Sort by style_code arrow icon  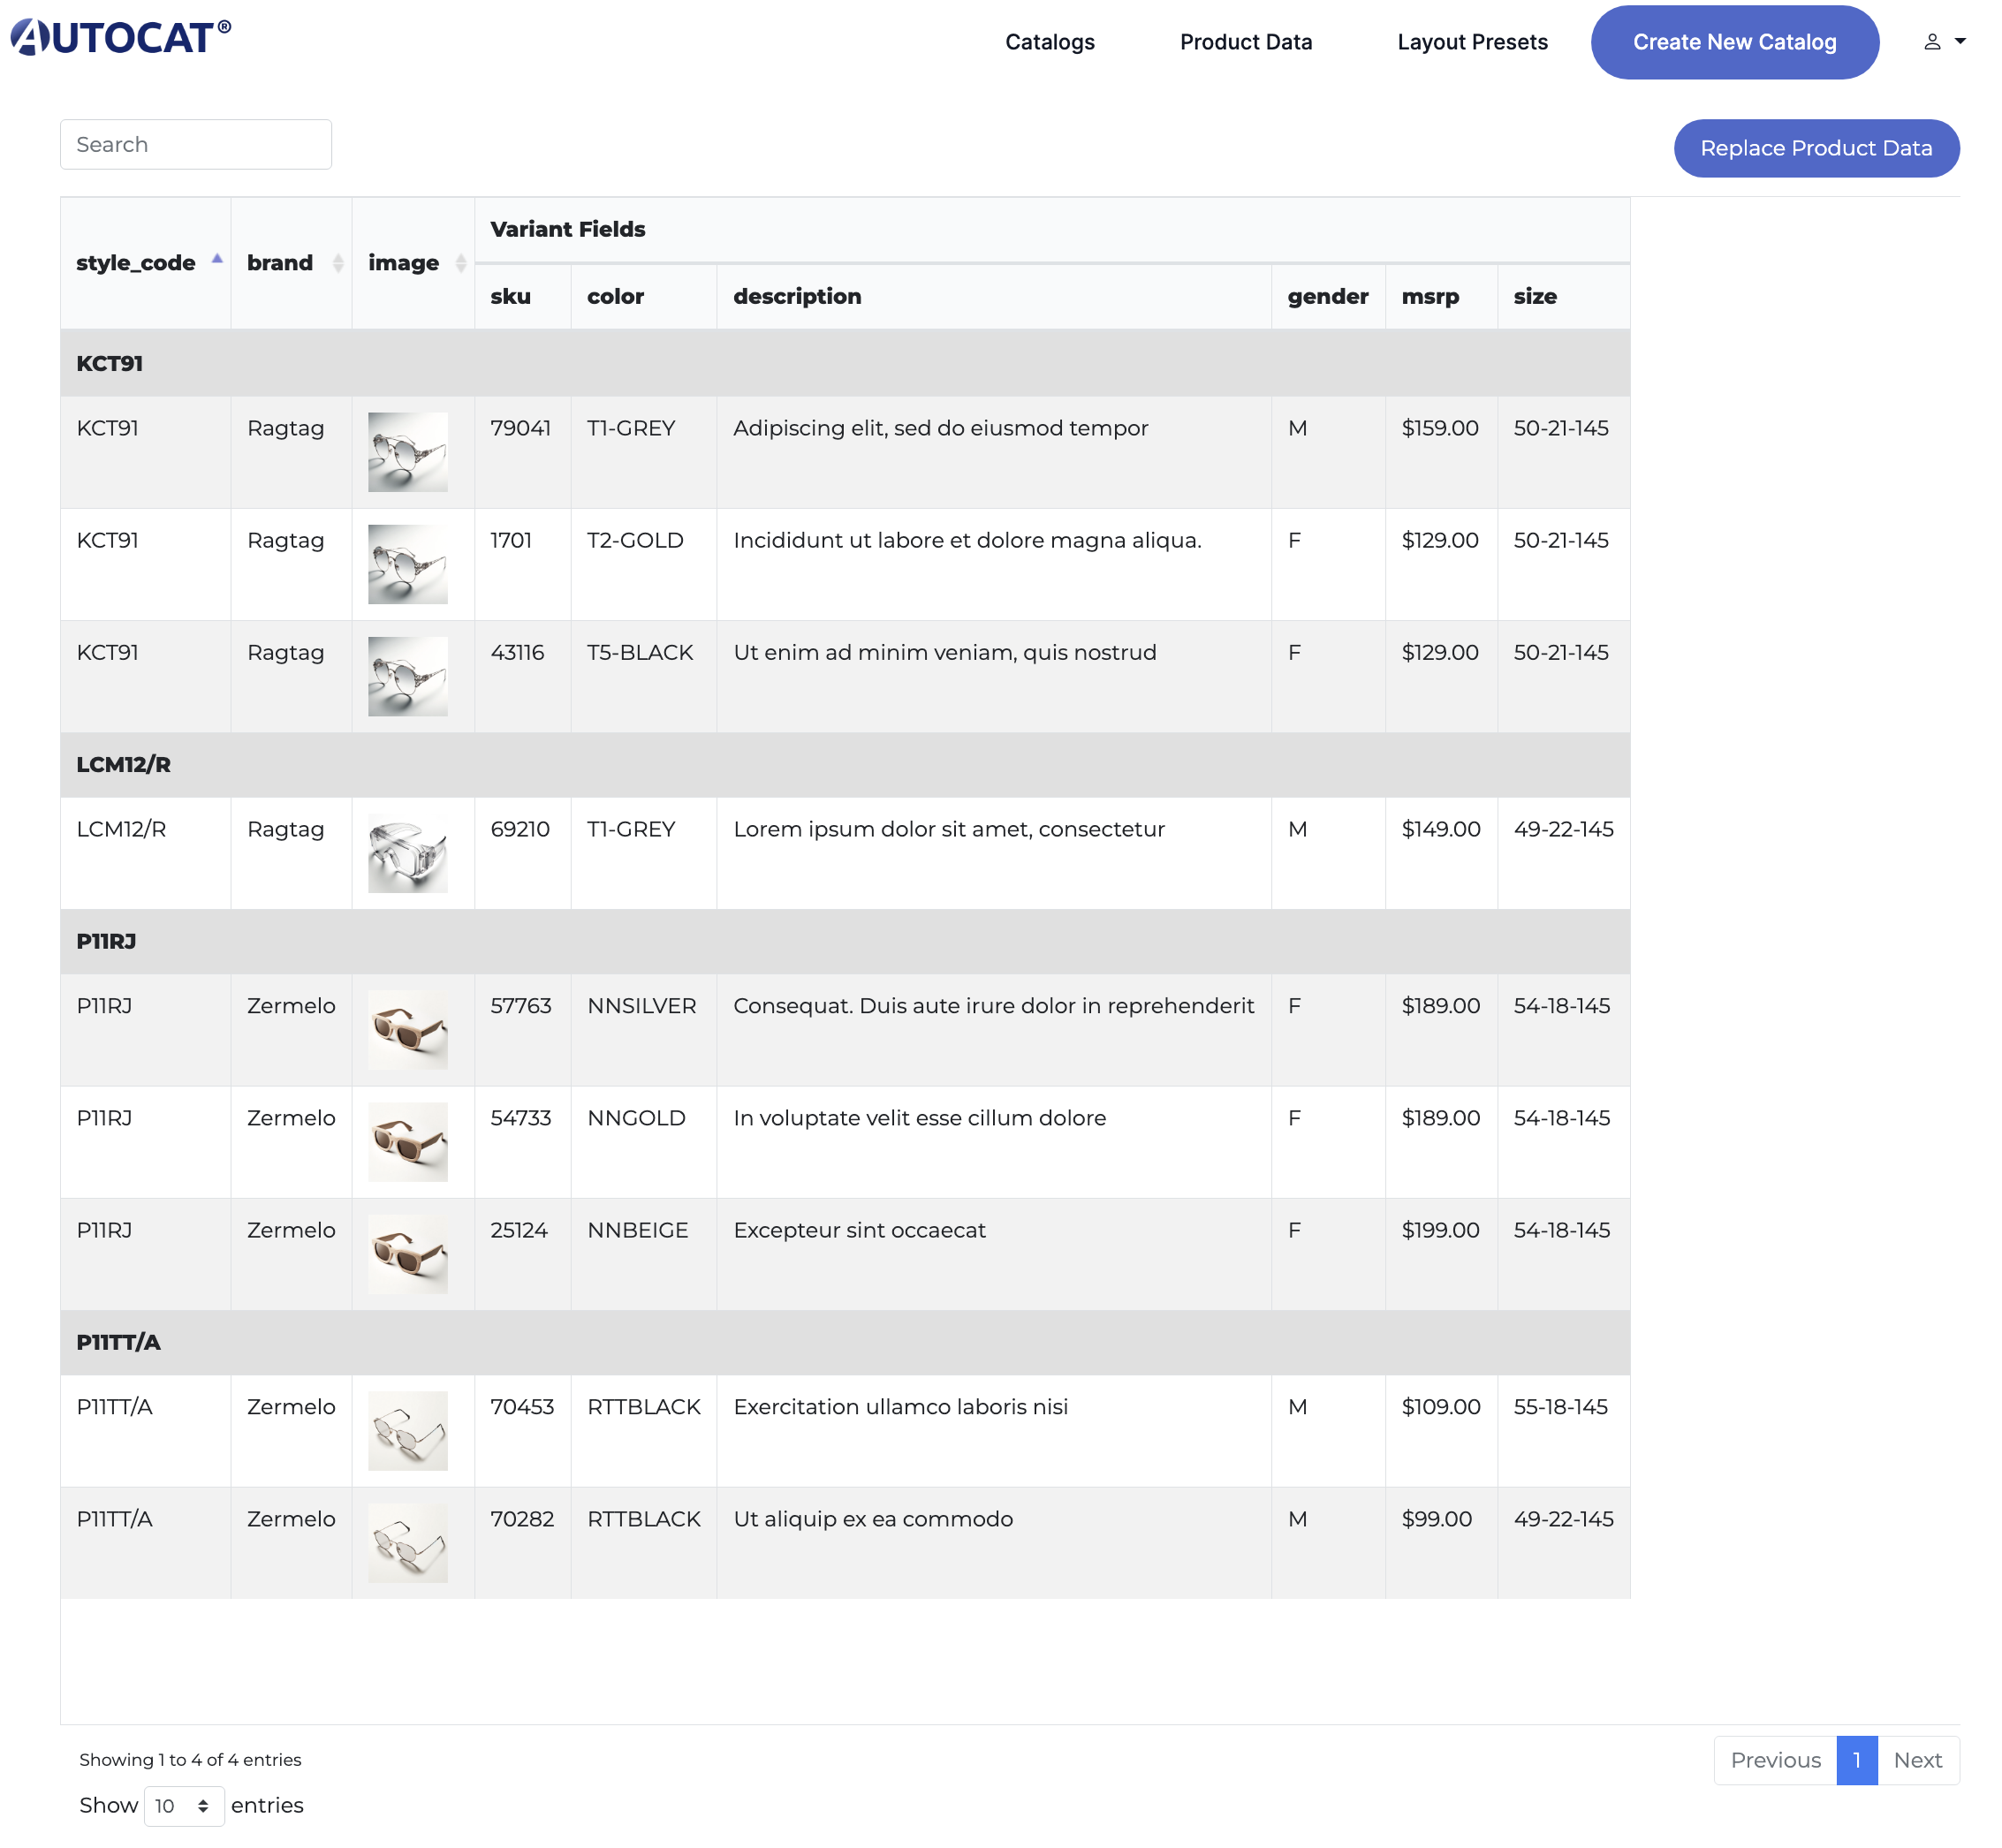click(x=217, y=260)
